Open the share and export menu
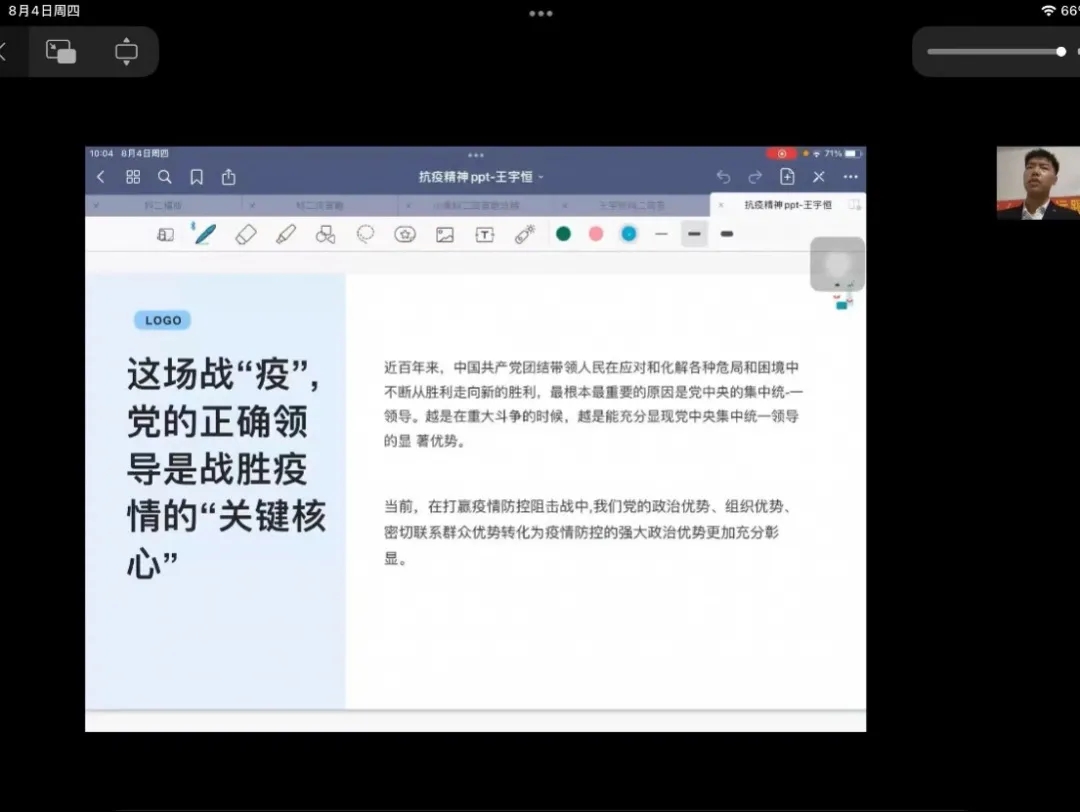The height and width of the screenshot is (812, 1080). 229,177
